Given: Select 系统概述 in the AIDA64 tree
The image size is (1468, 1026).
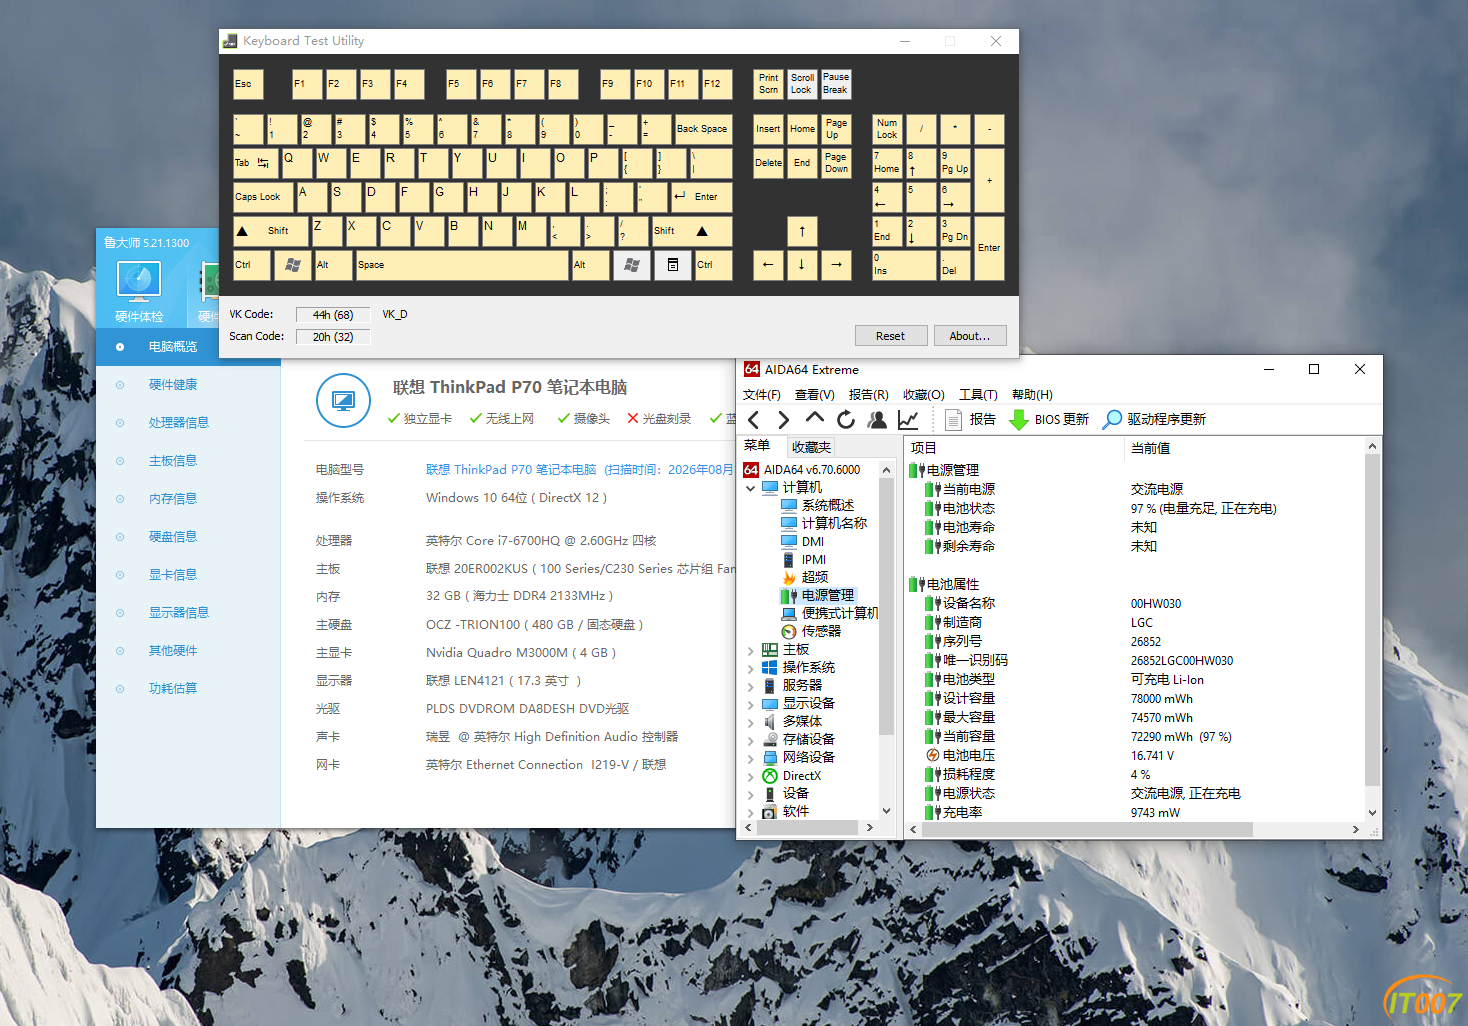Looking at the screenshot, I should 828,506.
